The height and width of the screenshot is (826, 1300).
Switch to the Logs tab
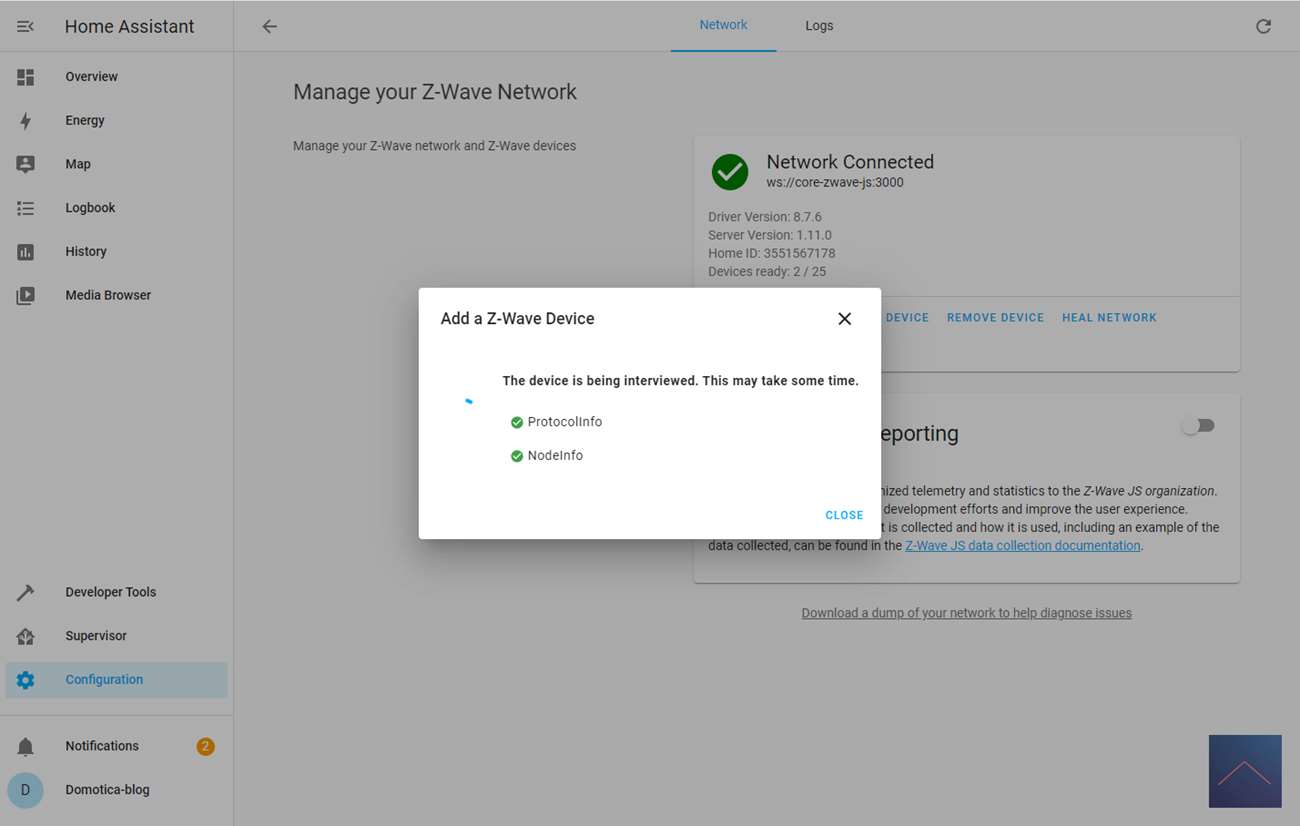tap(819, 26)
